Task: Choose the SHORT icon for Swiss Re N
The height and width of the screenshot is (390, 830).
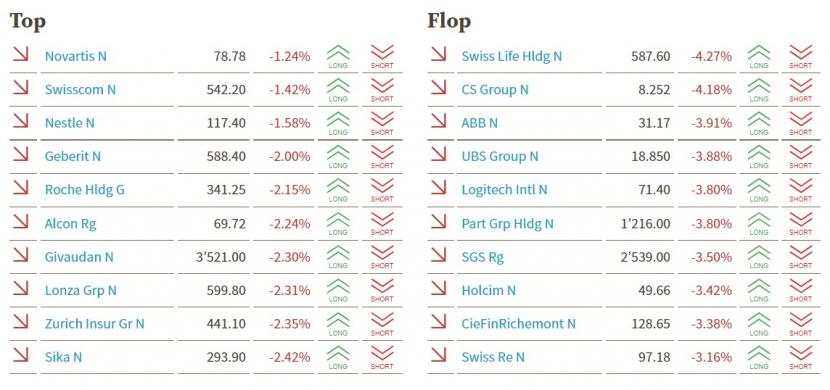Action: point(800,357)
